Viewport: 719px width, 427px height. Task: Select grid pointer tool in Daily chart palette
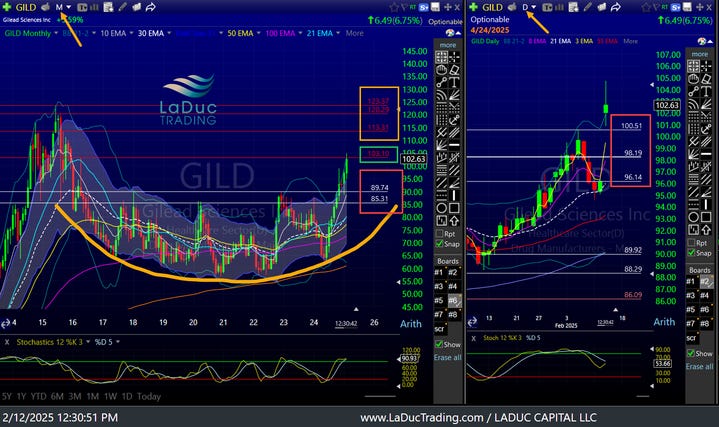pos(693,66)
